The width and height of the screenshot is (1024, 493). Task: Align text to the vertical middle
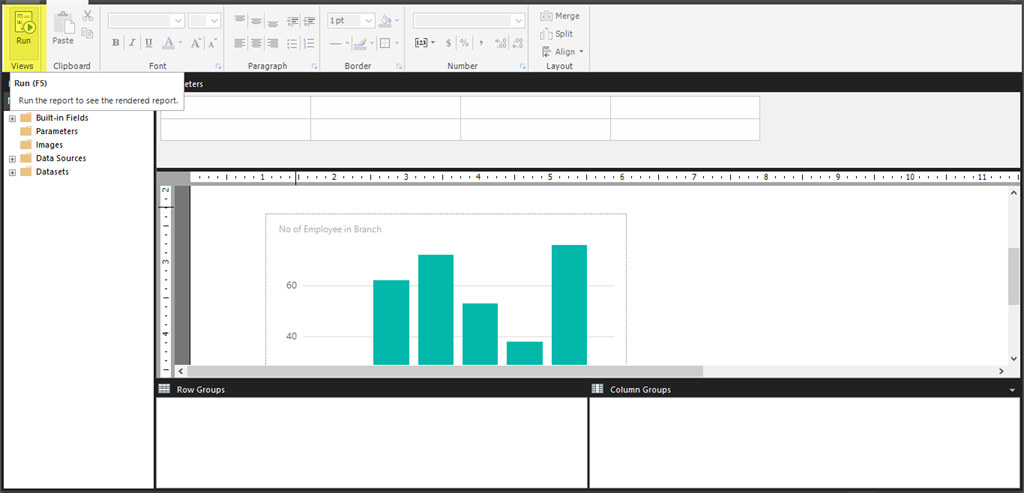tap(257, 21)
